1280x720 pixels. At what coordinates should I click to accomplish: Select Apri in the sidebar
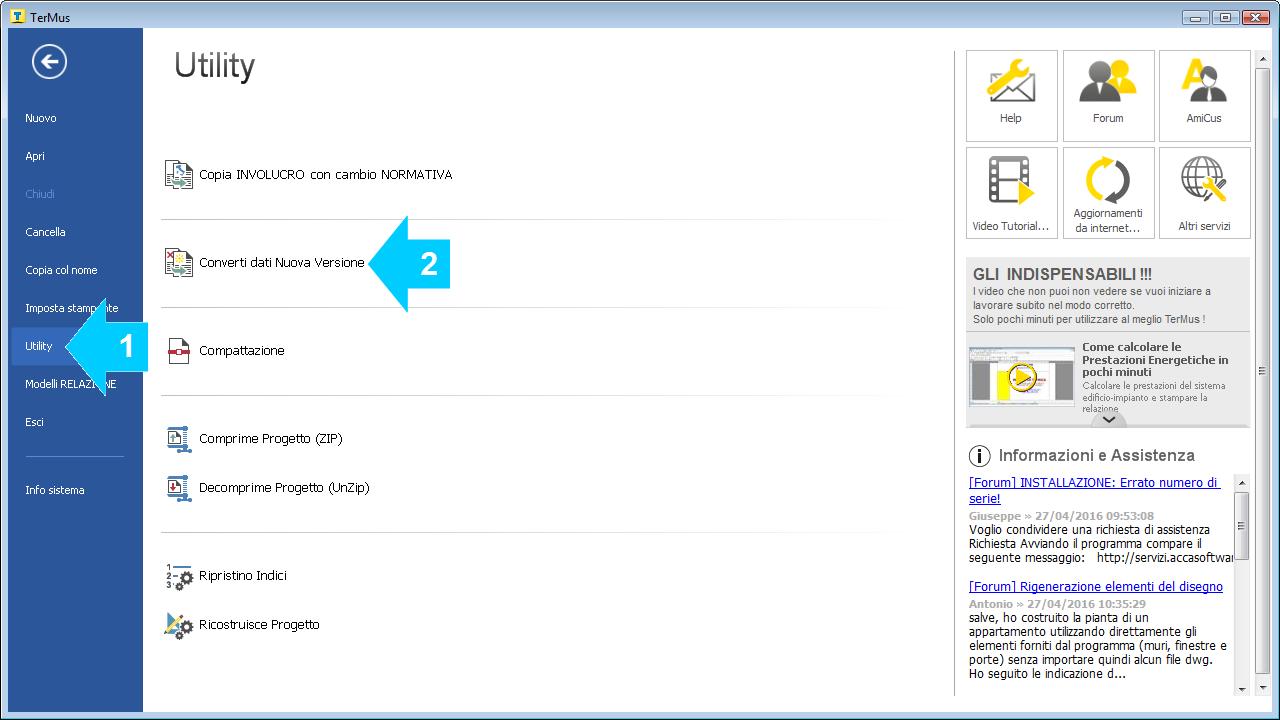pyautogui.click(x=35, y=156)
